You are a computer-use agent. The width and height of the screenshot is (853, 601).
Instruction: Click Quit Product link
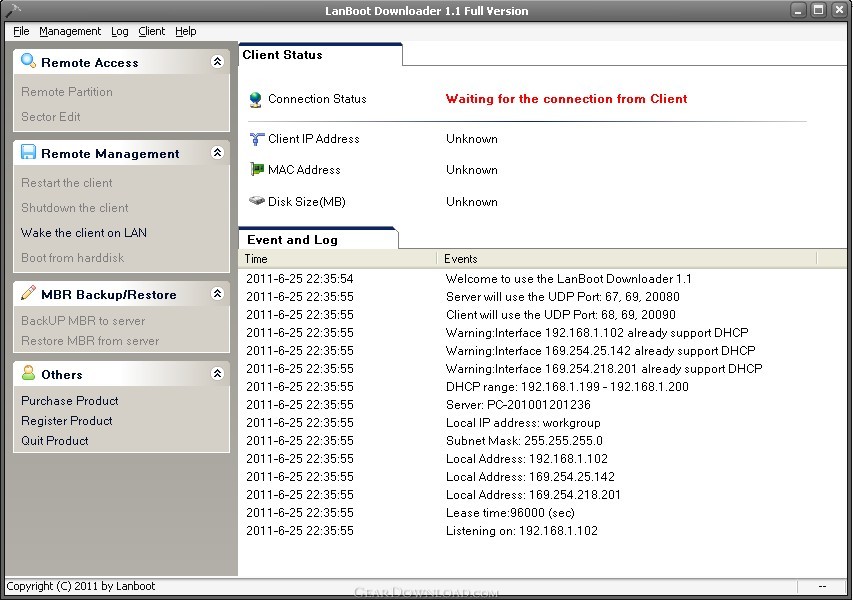54,441
